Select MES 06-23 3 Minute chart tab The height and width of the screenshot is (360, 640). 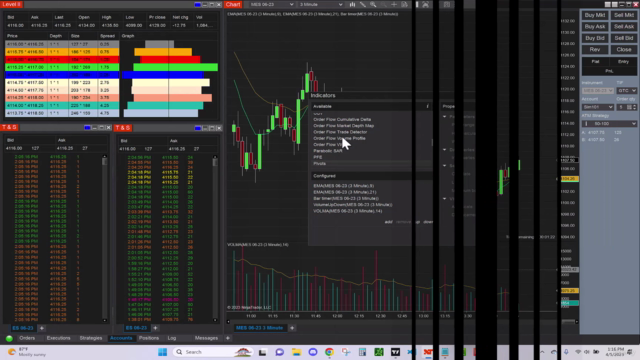[259, 328]
